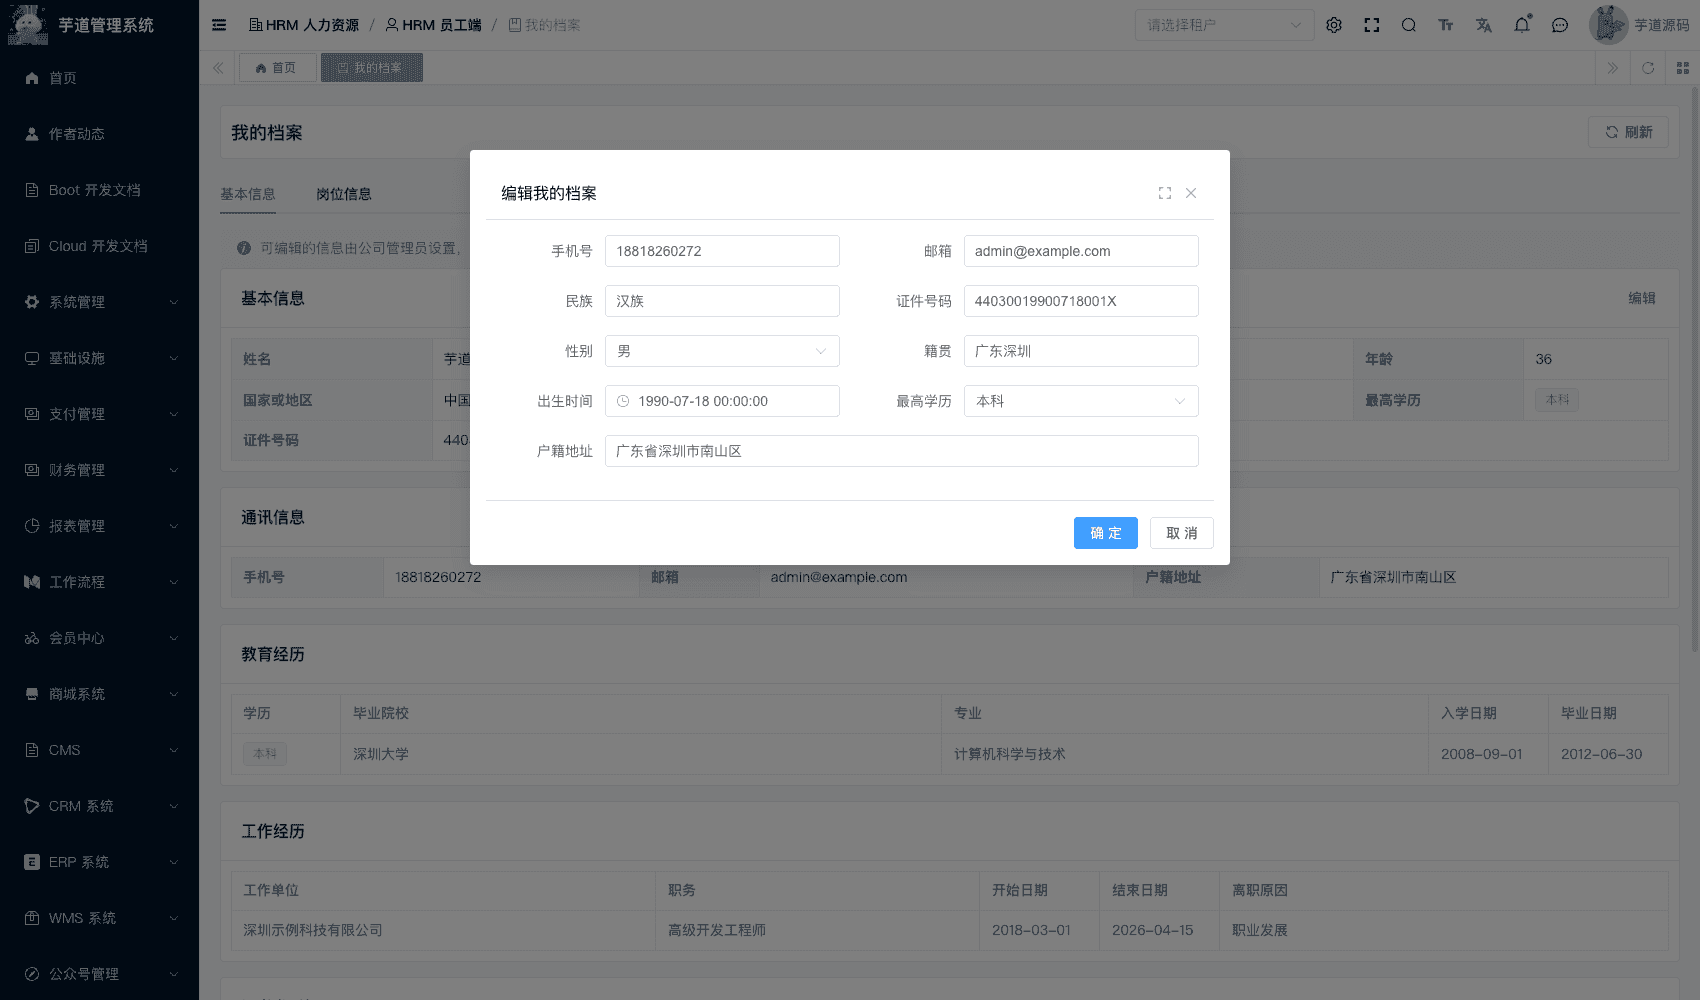The width and height of the screenshot is (1700, 1000).
Task: Expand WMS 系统 sidebar menu
Action: click(x=100, y=918)
